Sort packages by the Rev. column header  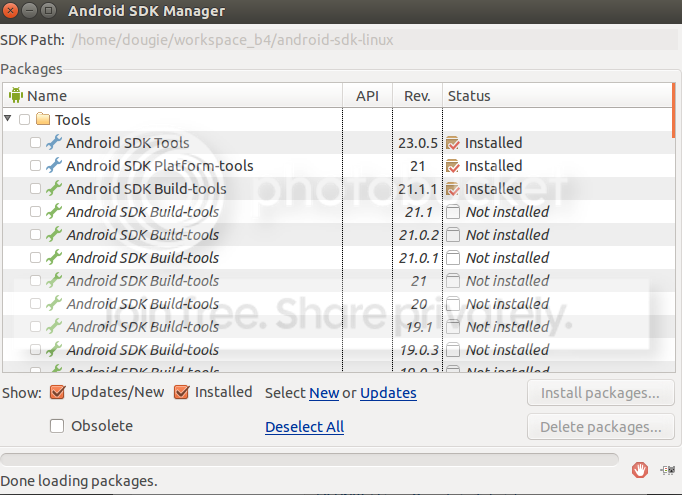417,96
